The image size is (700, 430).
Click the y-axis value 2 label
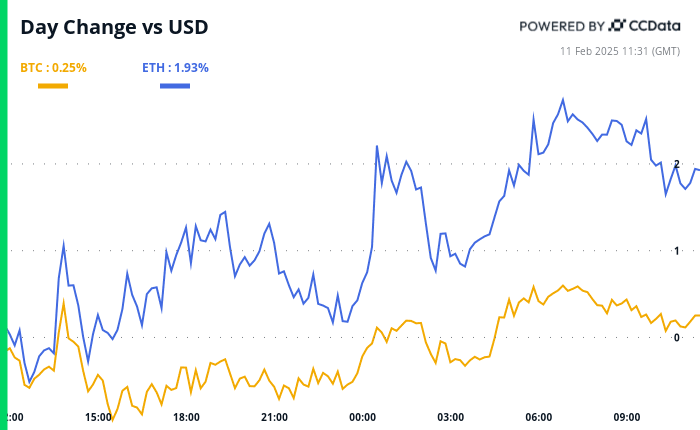point(677,164)
